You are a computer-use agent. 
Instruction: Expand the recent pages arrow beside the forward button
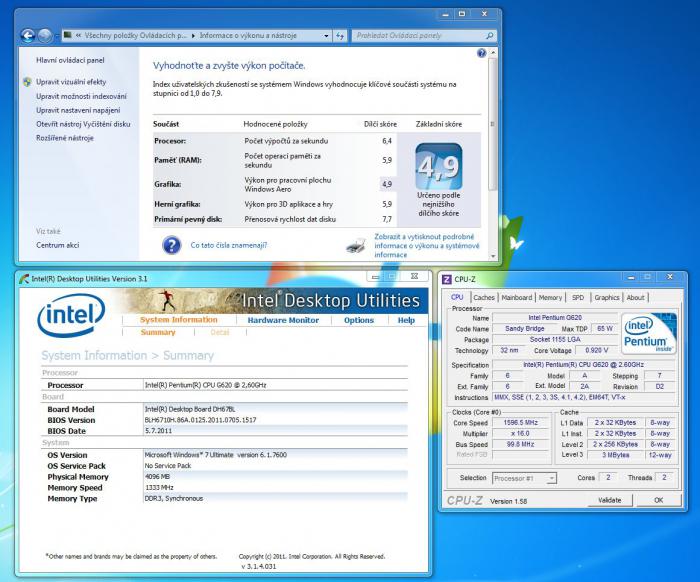click(57, 35)
